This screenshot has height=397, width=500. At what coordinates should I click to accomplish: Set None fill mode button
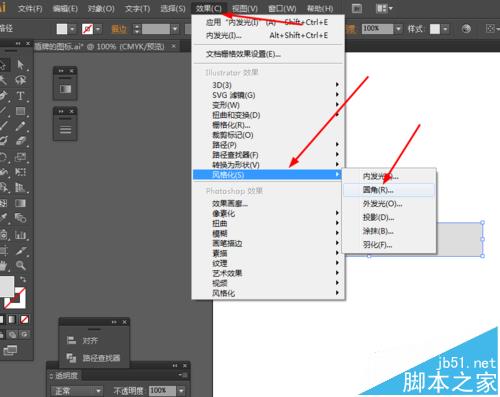point(24,320)
